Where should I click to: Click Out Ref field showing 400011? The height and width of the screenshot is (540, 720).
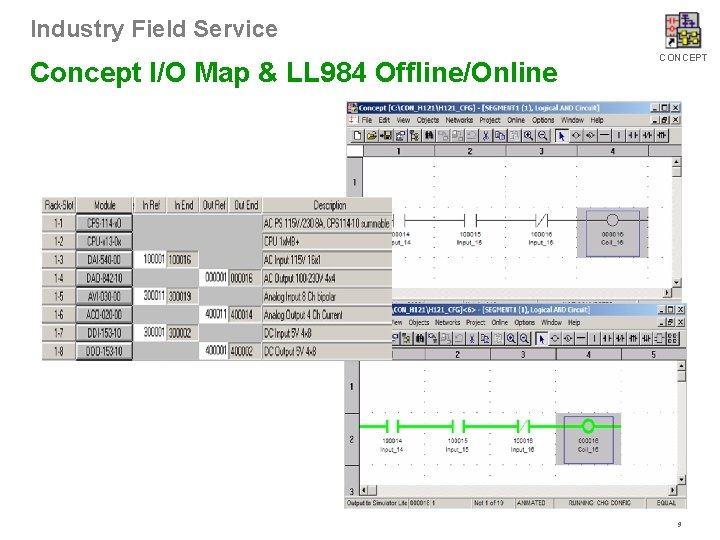[214, 315]
